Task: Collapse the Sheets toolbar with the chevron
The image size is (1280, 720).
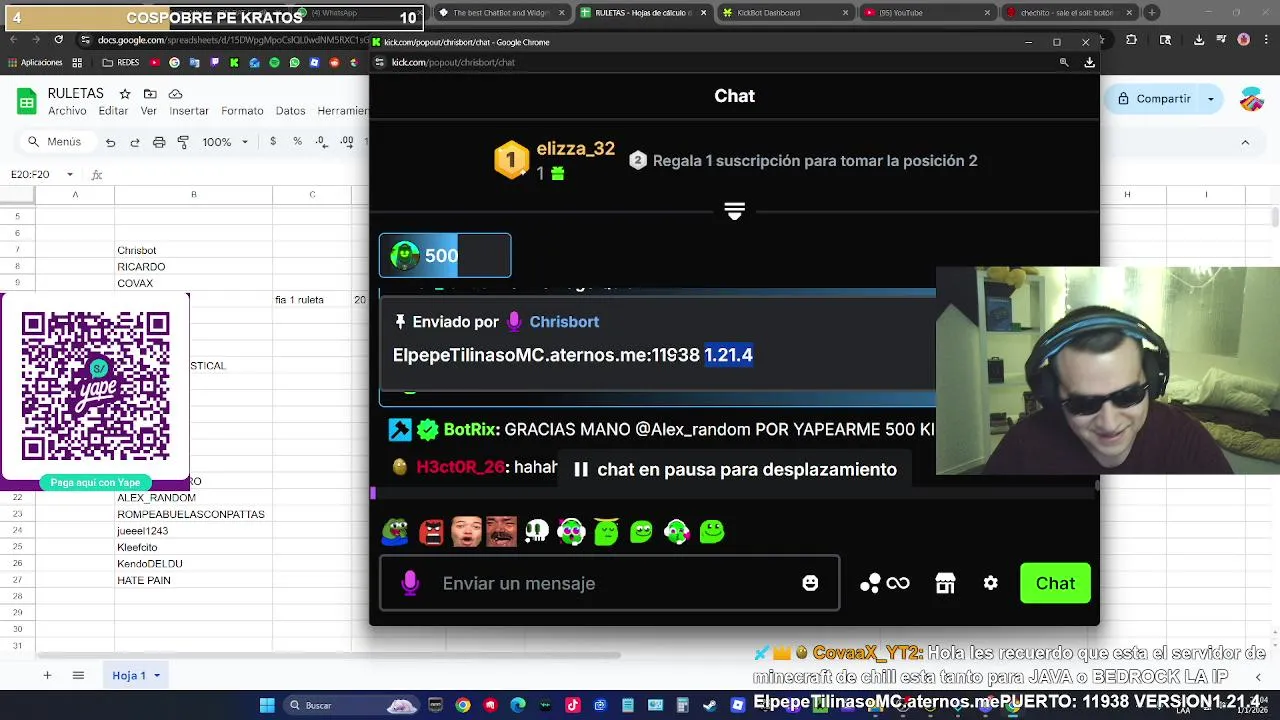Action: [1245, 142]
